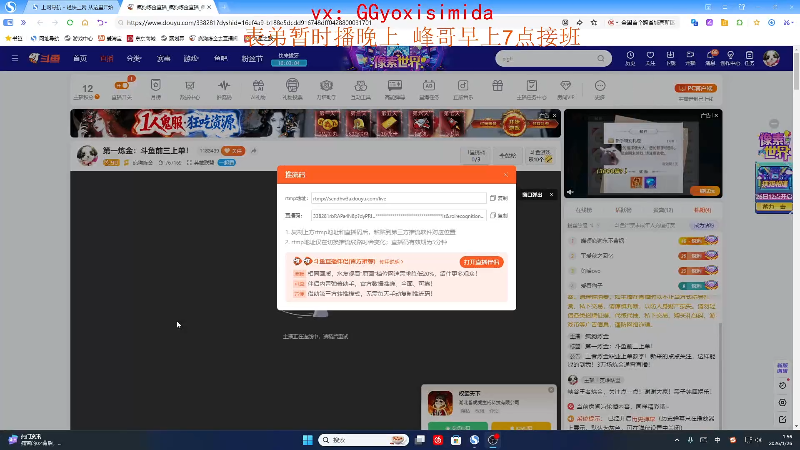Viewport: 800px width, 450px height.
Task: Close the orange stream key dialog
Action: (x=506, y=175)
